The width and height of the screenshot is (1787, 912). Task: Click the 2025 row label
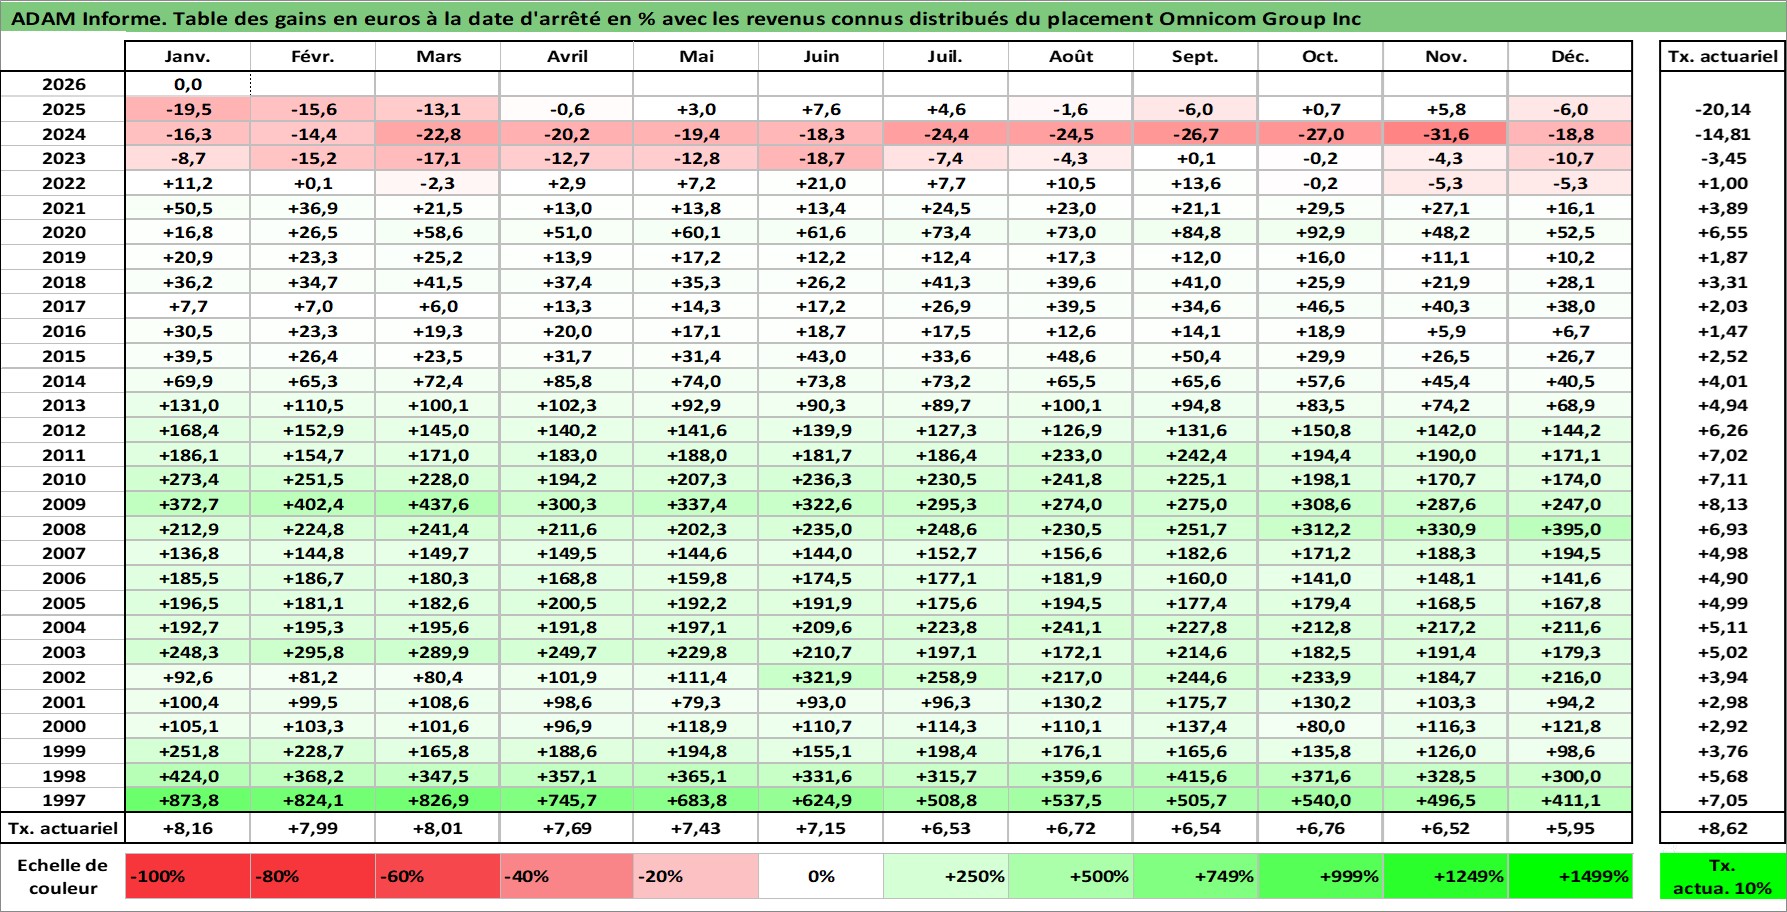pos(63,109)
